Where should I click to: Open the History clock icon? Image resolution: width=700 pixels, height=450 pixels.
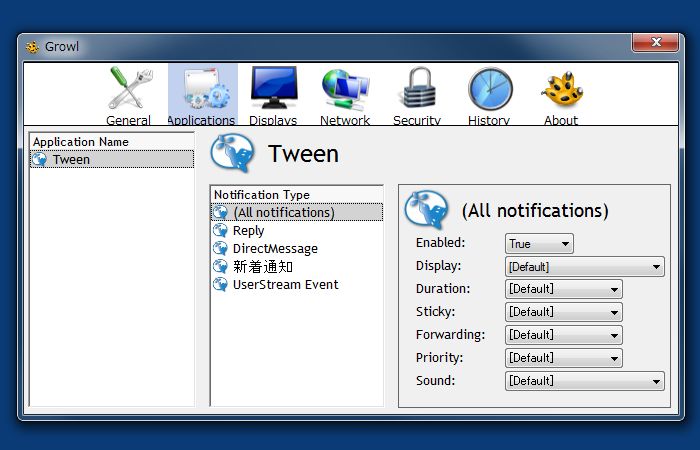click(x=490, y=88)
